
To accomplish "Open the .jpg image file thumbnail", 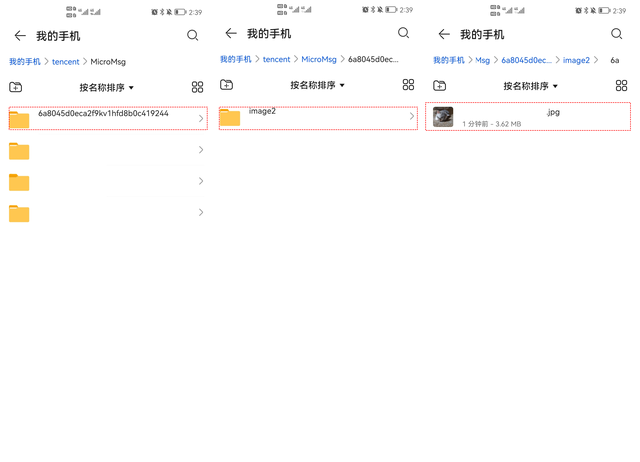I will [x=443, y=117].
